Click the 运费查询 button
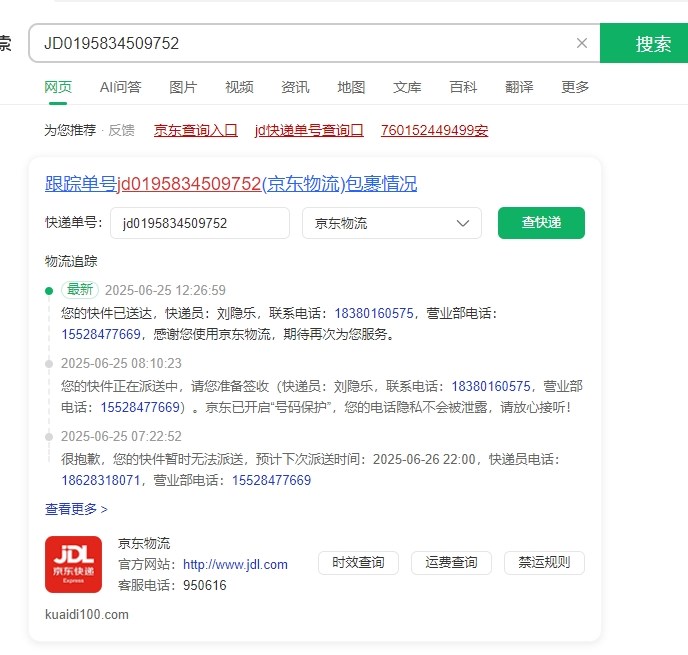 click(451, 562)
